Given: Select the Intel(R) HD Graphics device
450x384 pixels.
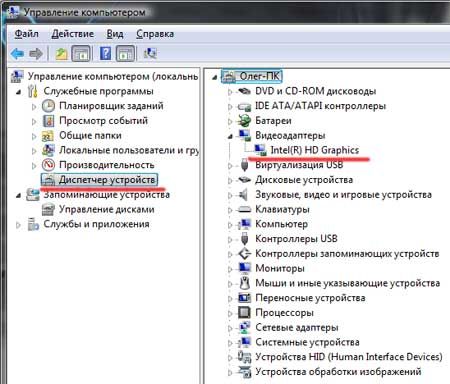Looking at the screenshot, I should click(x=315, y=150).
